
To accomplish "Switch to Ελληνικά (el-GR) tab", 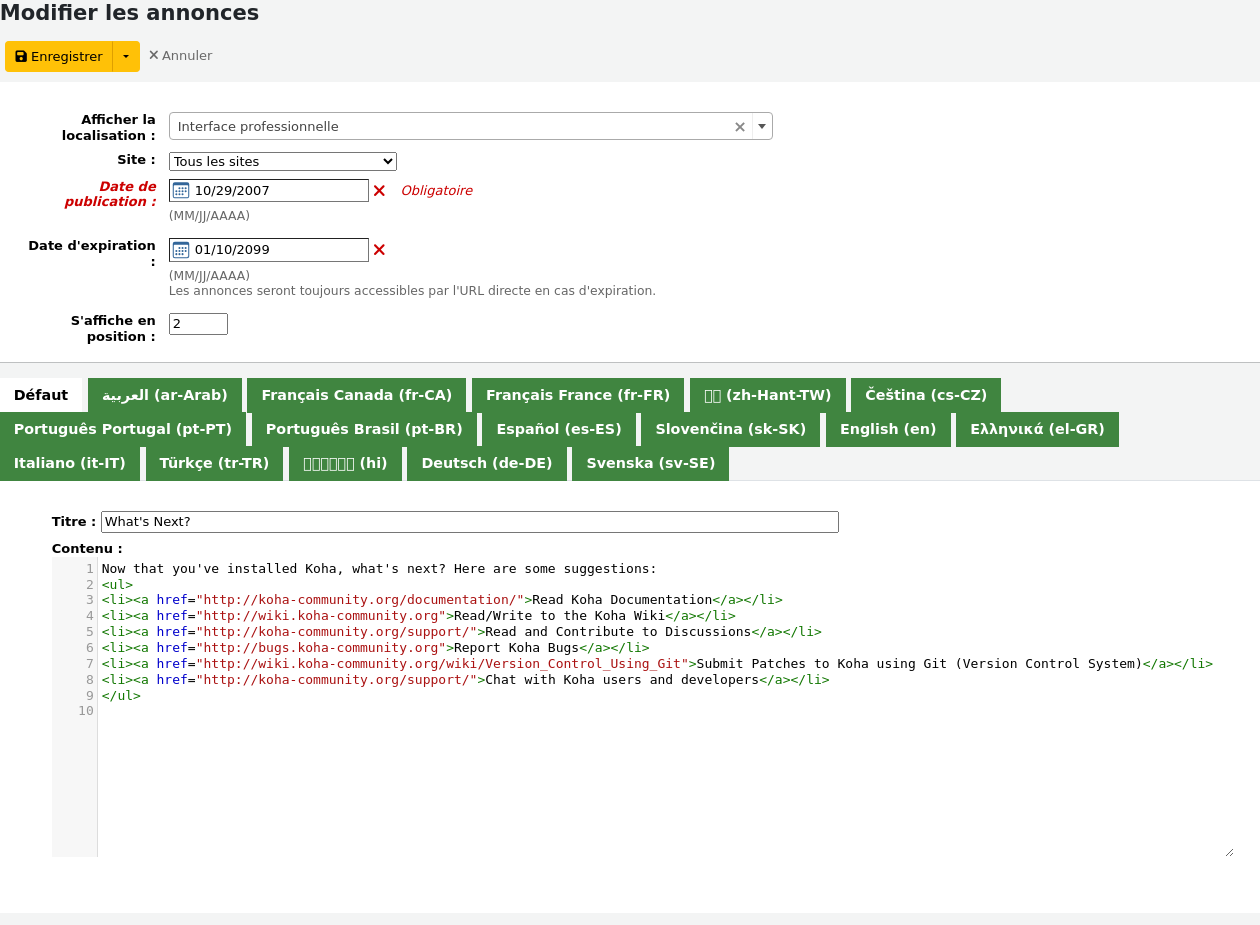I will (x=1037, y=429).
